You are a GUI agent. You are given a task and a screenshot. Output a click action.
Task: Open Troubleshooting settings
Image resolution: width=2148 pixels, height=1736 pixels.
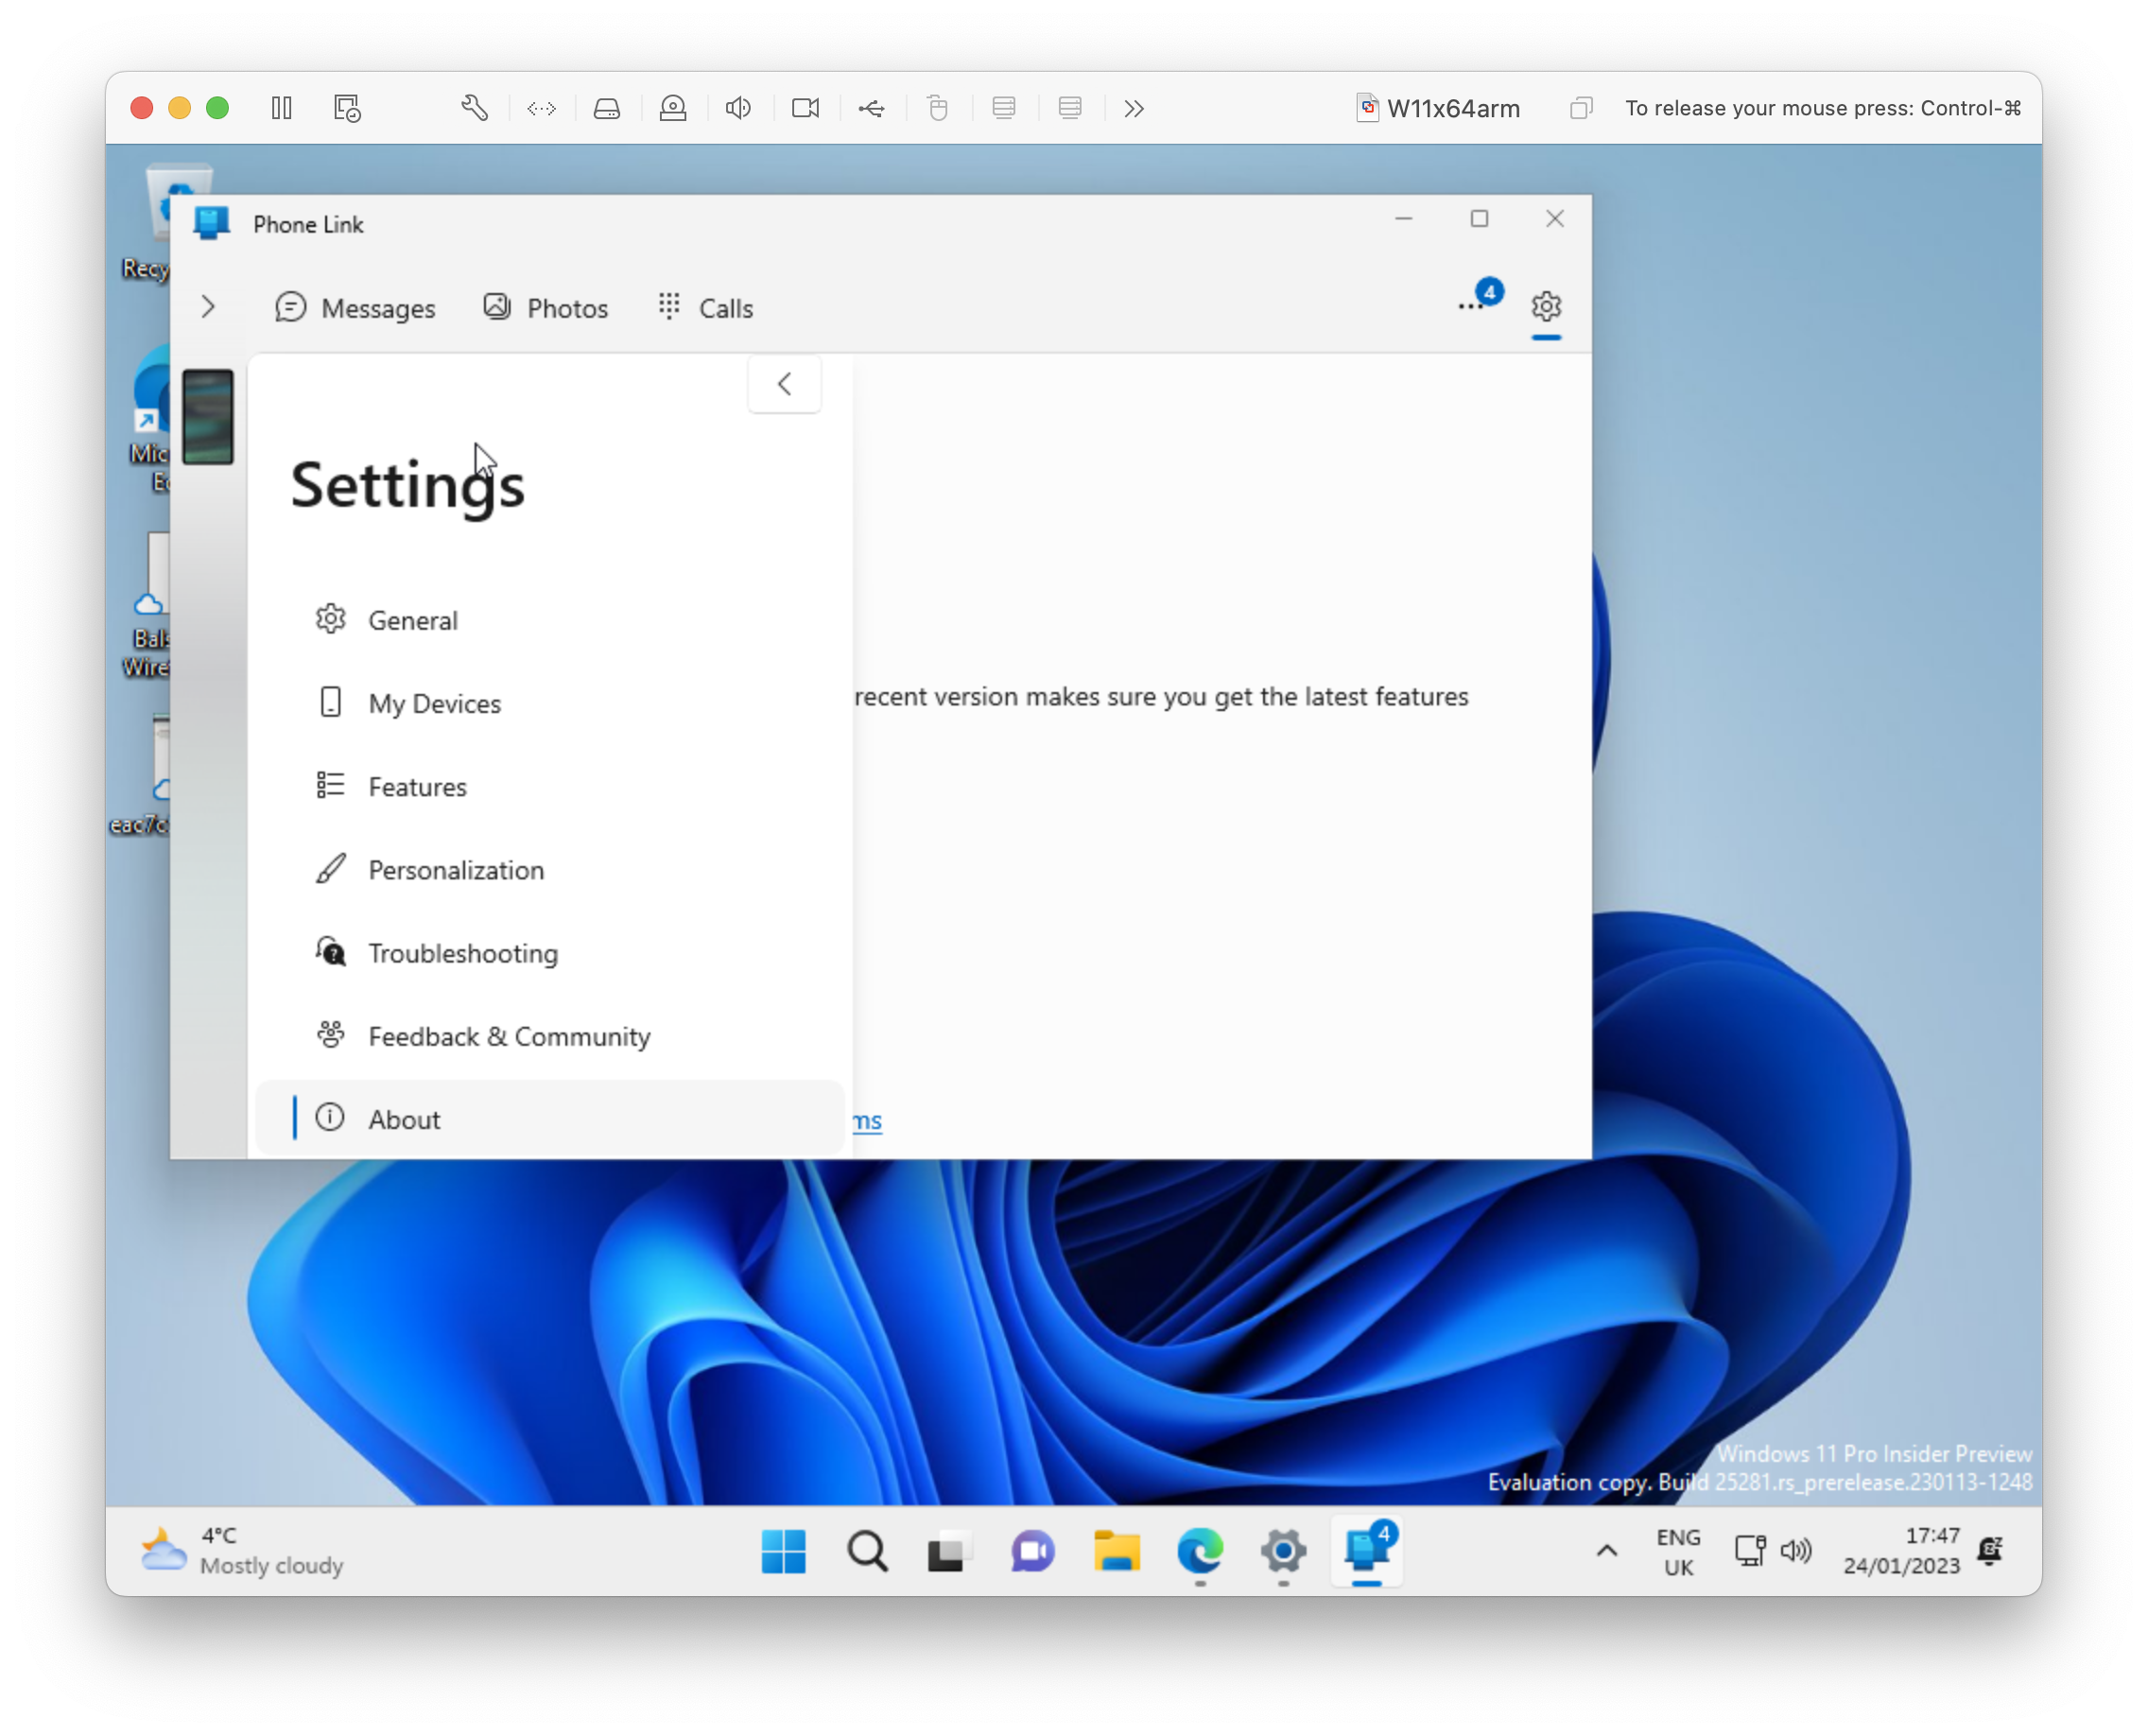tap(462, 953)
